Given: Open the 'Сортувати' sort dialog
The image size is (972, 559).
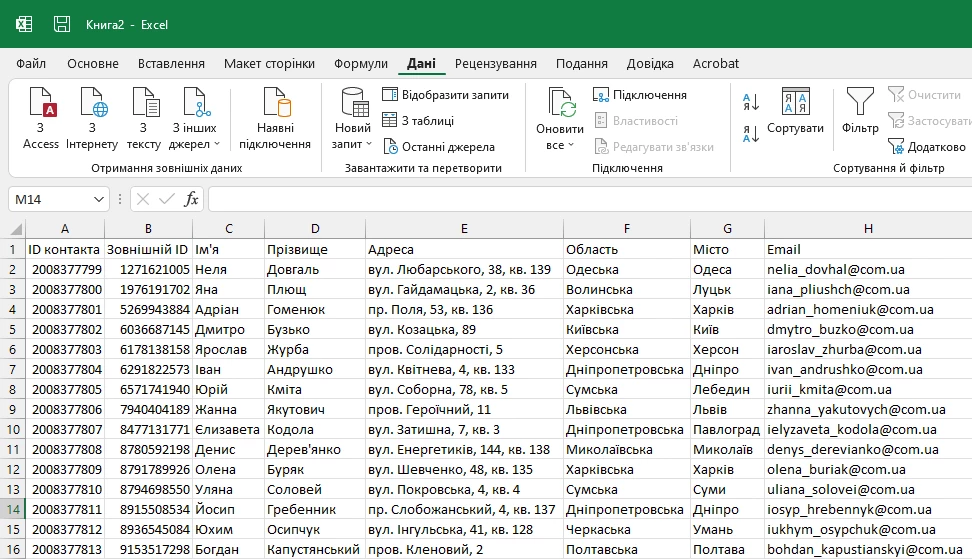Looking at the screenshot, I should point(795,110).
